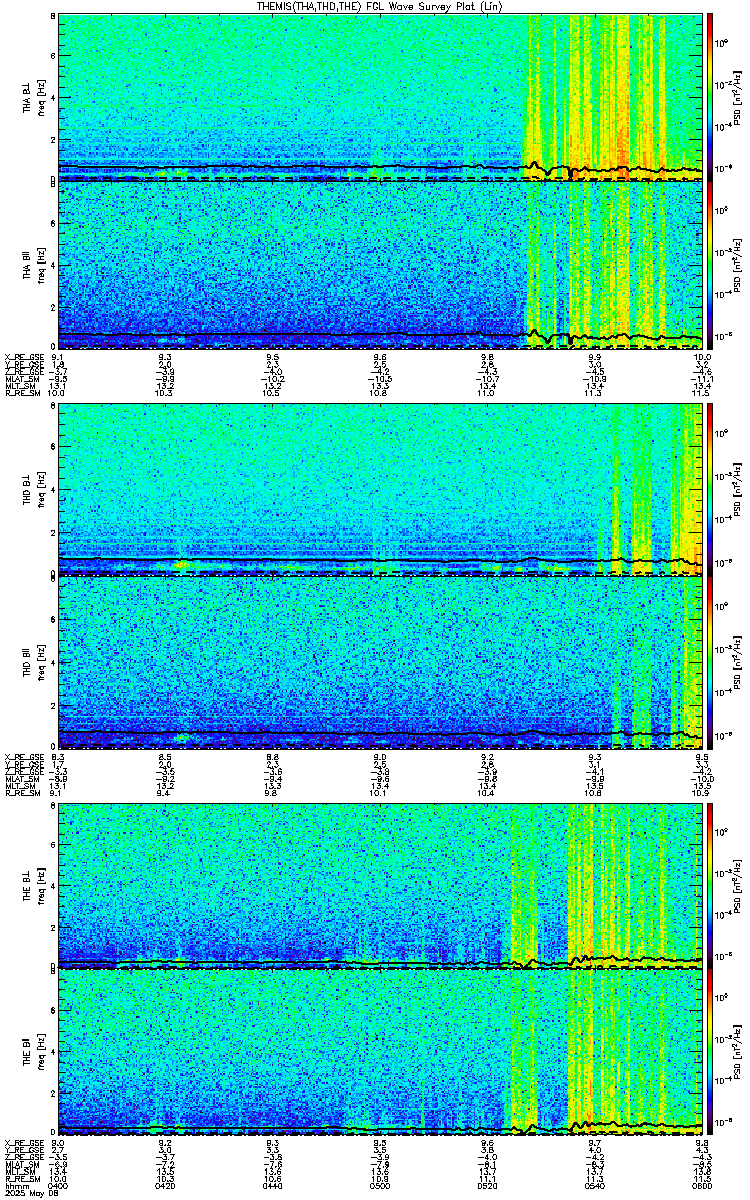The height and width of the screenshot is (1200, 750).
Task: Click the top THA panel PSD color bar
Action: (x=710, y=96)
